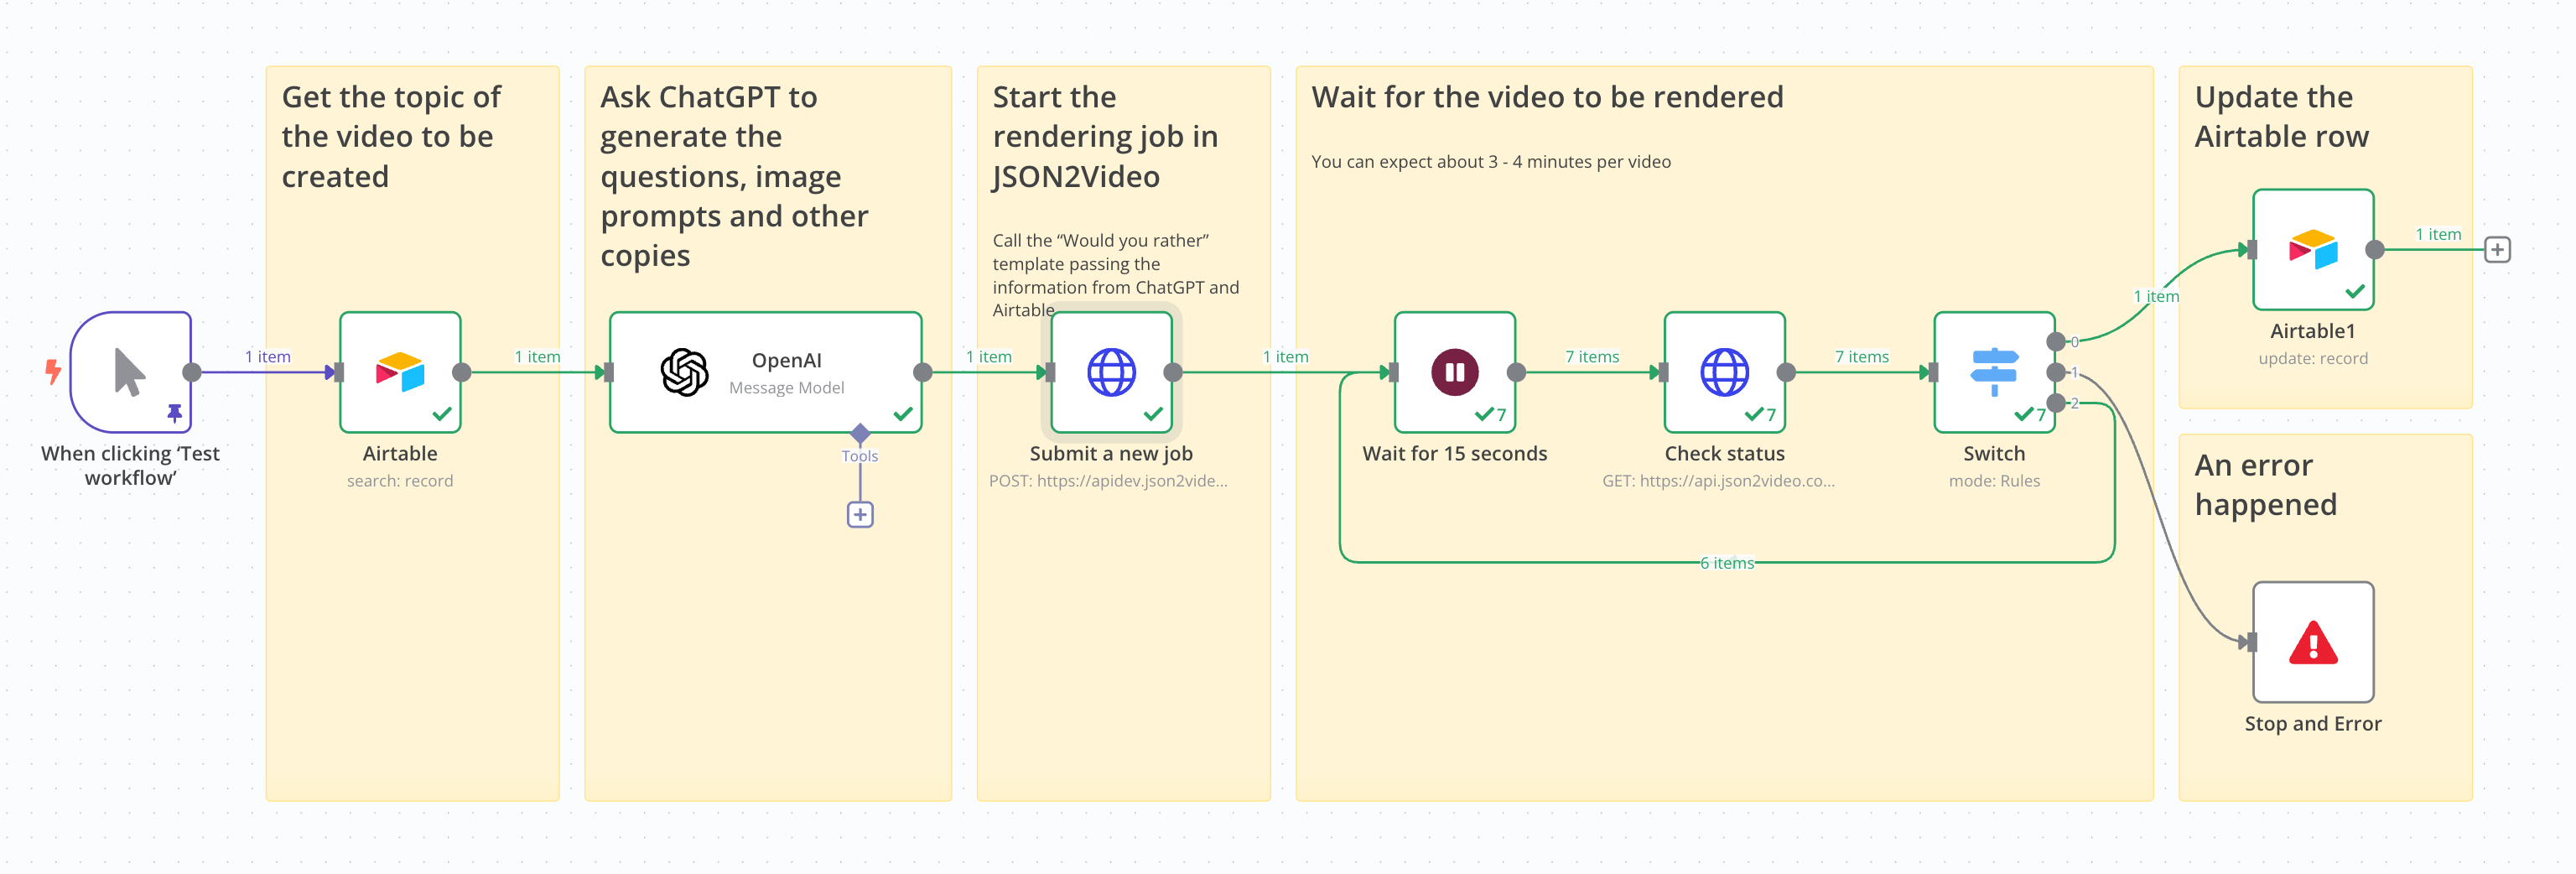2576x874 pixels.
Task: Click 'Call the Would you rather template' description
Action: click(x=1116, y=275)
